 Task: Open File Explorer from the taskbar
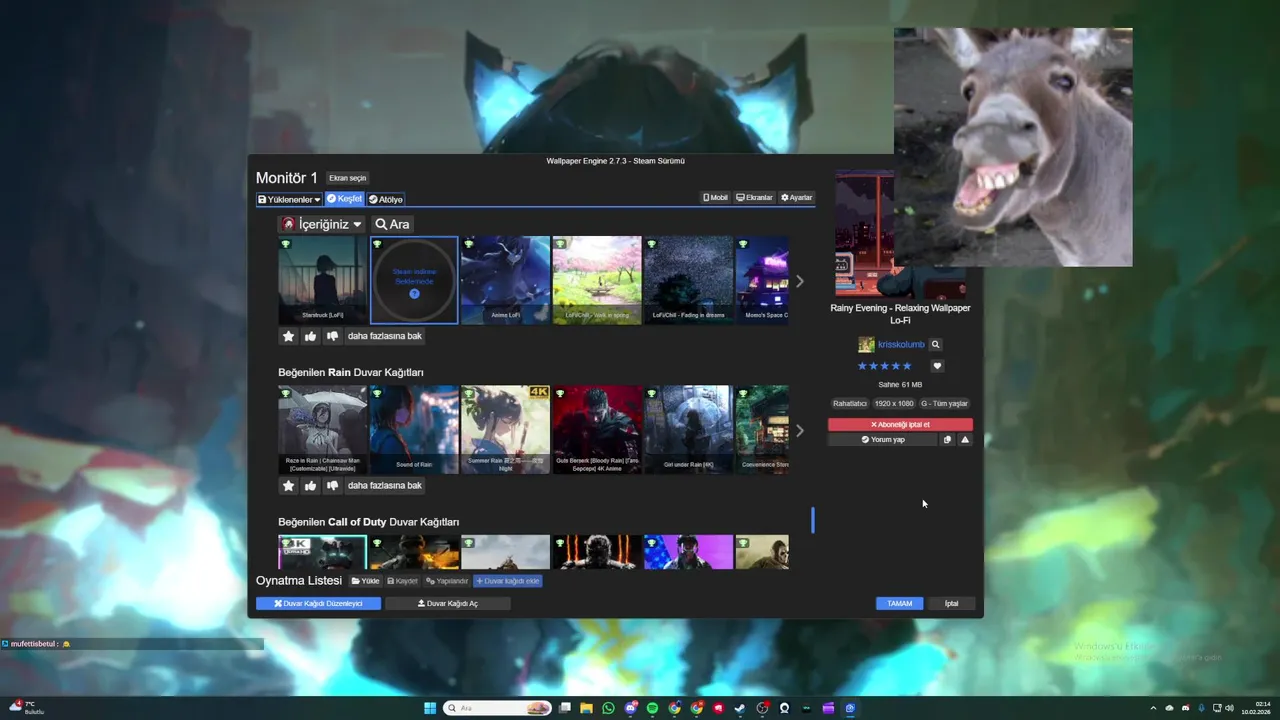[586, 708]
